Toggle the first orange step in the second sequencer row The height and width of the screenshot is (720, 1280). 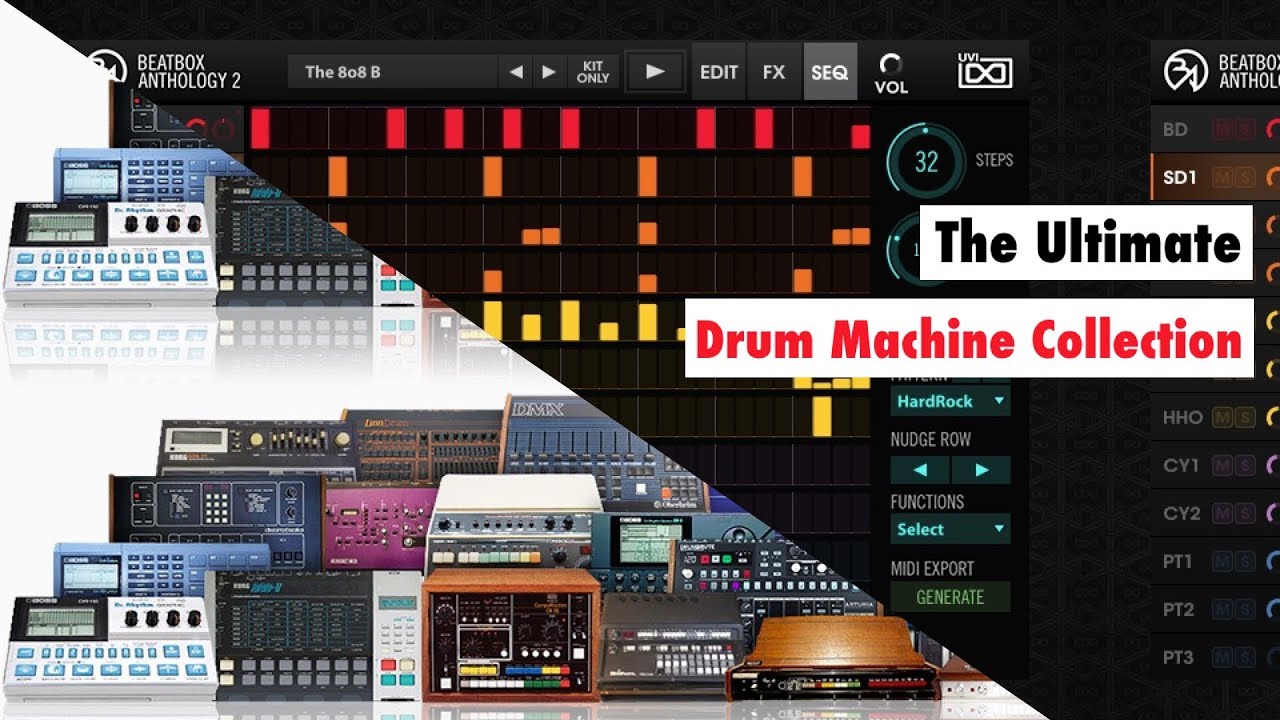(337, 176)
